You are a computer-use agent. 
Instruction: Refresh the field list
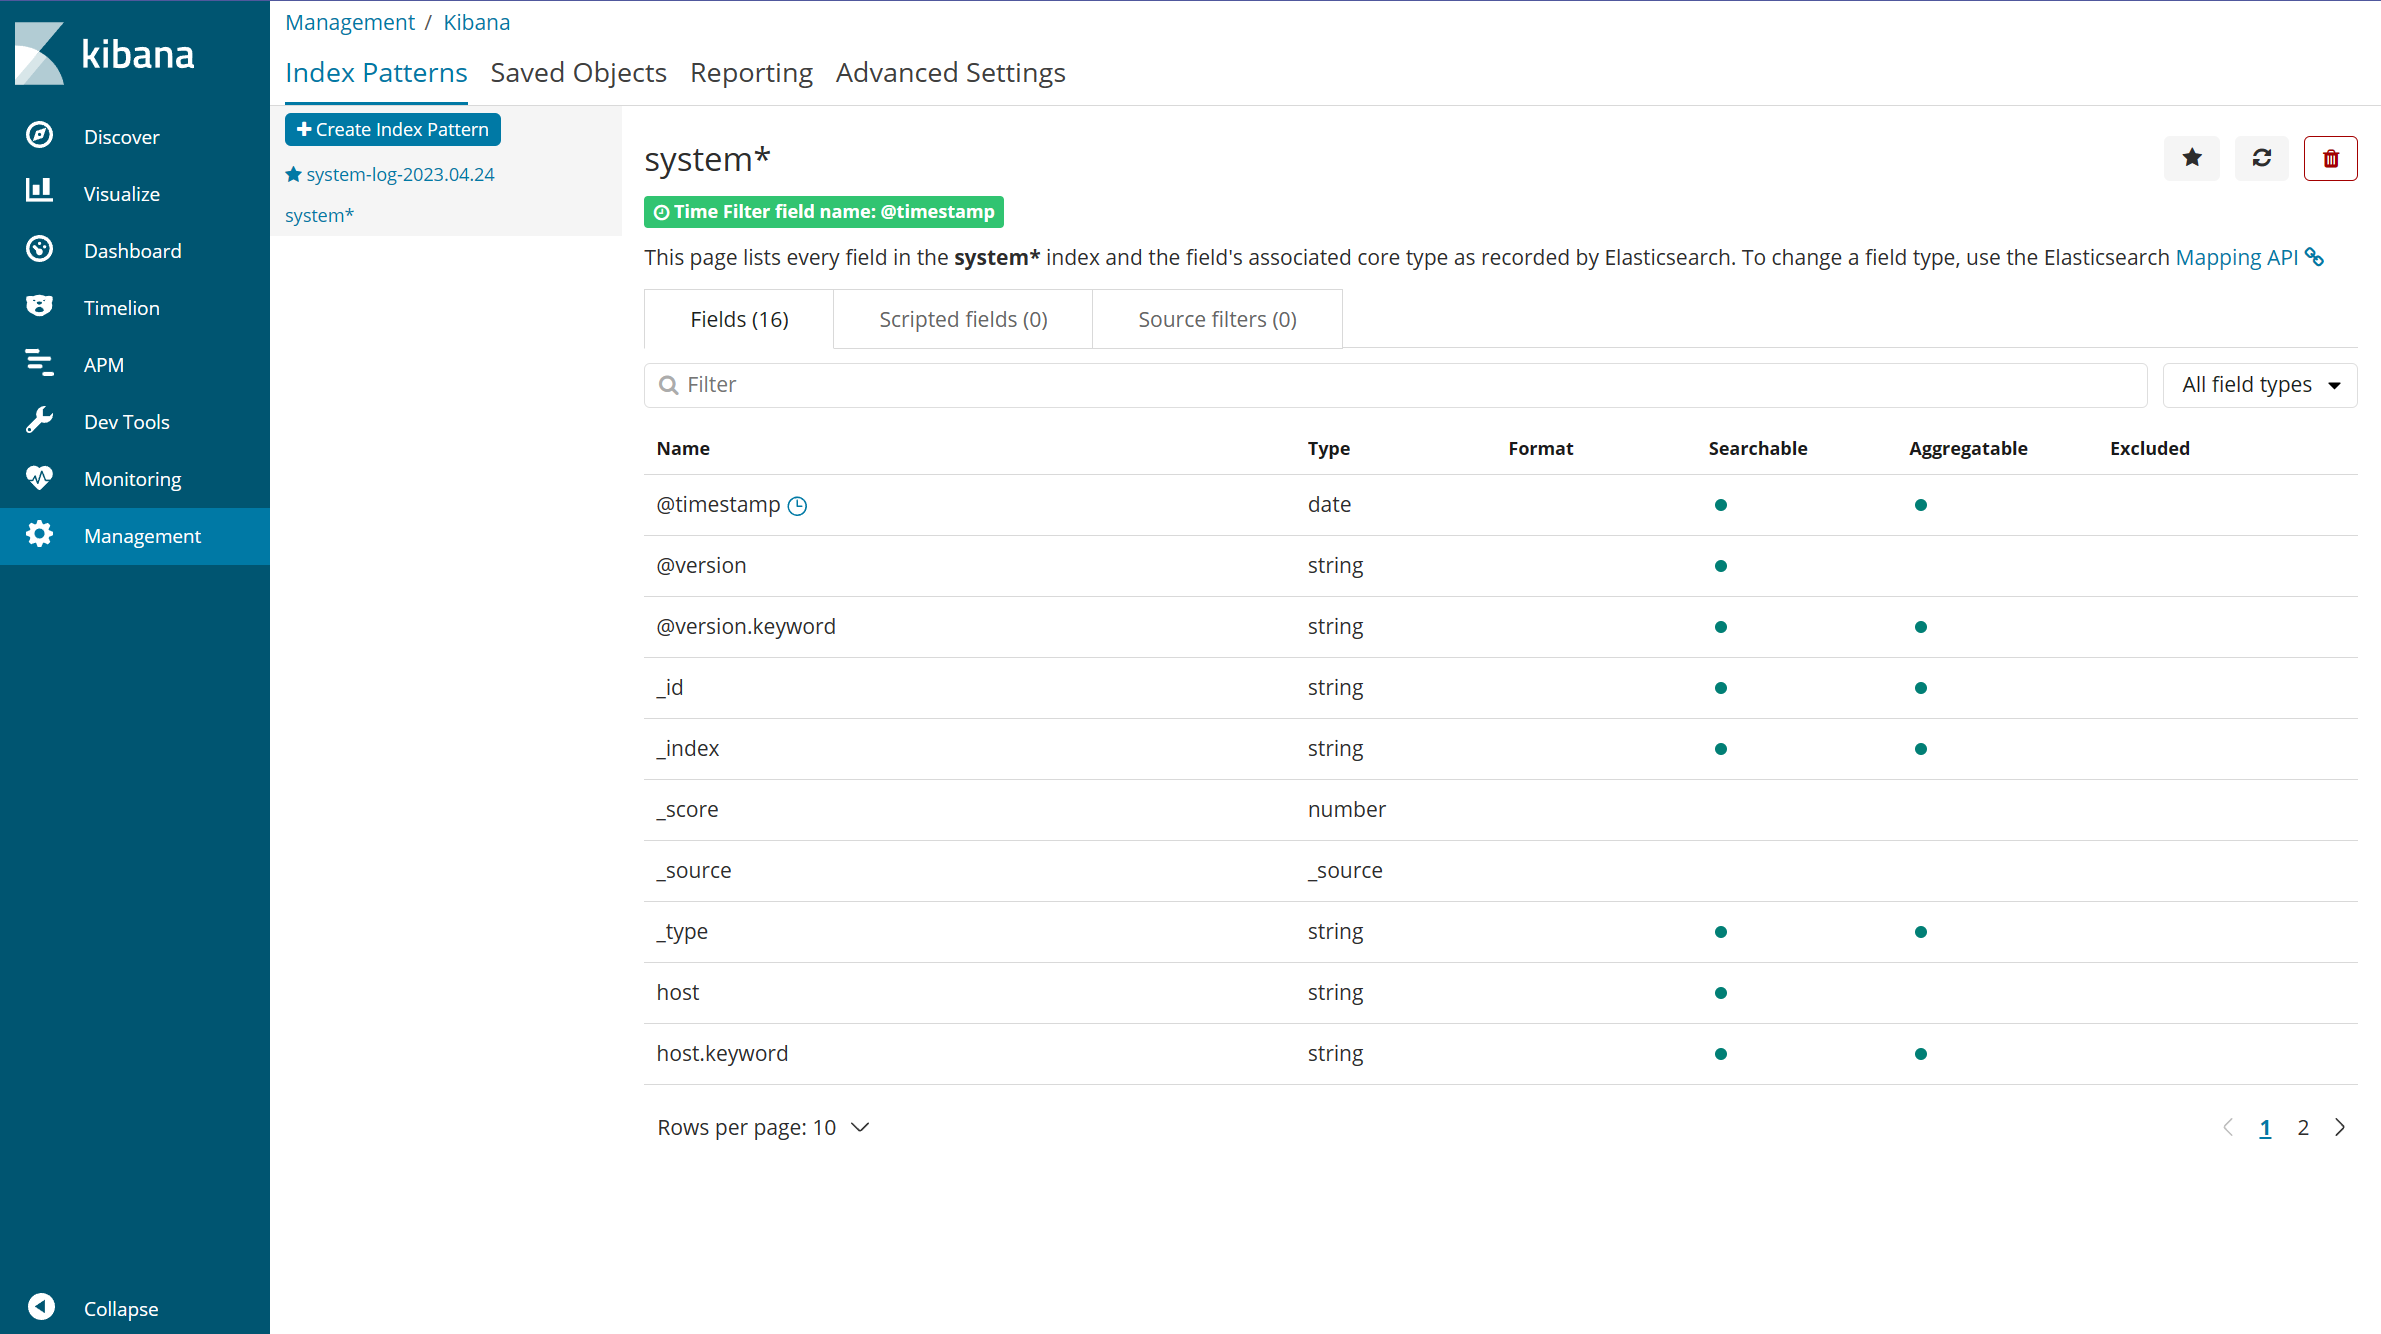pos(2261,158)
